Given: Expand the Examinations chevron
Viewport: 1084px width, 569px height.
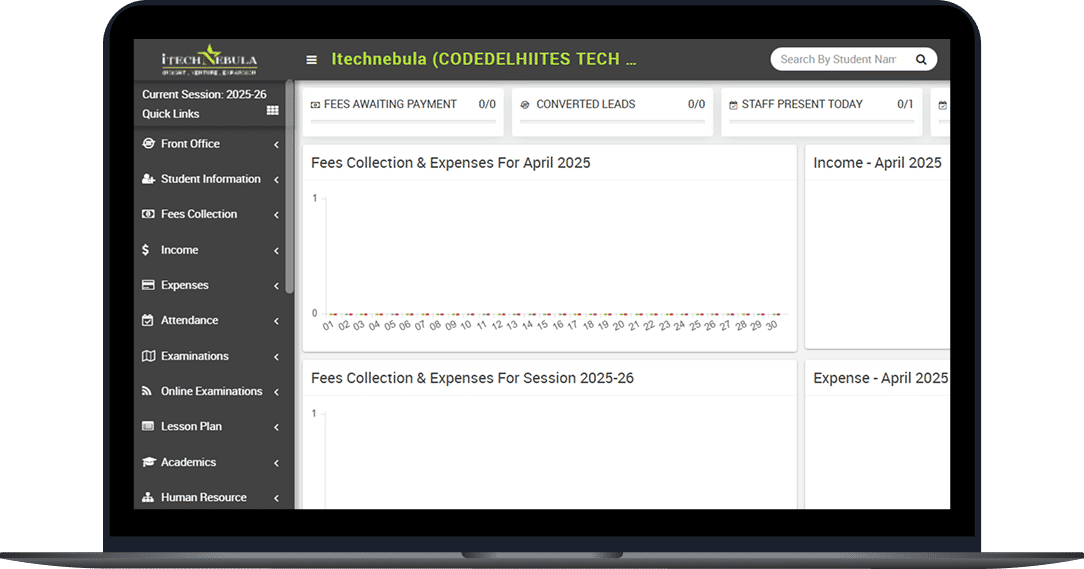Looking at the screenshot, I should point(276,357).
